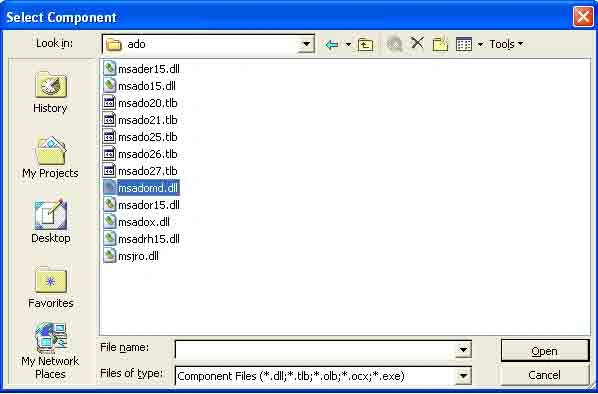Select file msado20.tlb
The image size is (598, 394).
coord(140,103)
